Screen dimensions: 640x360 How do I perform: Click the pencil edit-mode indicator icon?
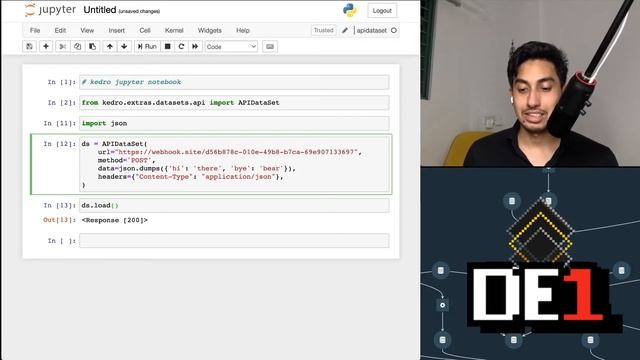pyautogui.click(x=345, y=30)
